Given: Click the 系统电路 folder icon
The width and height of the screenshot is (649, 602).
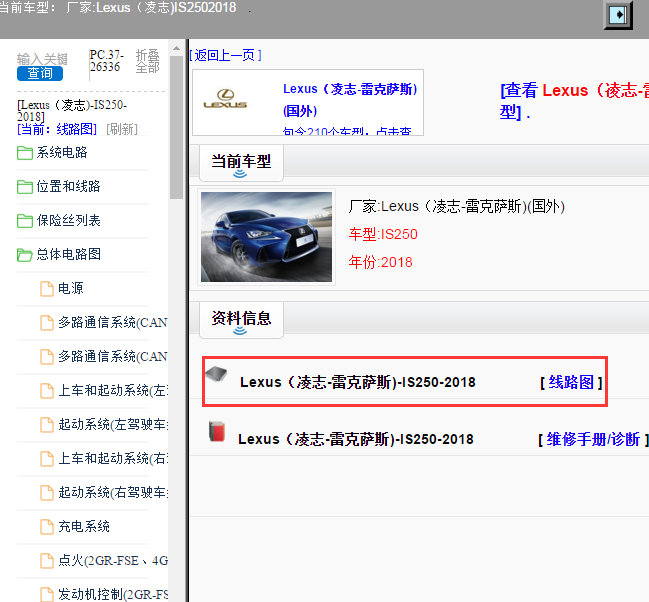Looking at the screenshot, I should point(25,153).
